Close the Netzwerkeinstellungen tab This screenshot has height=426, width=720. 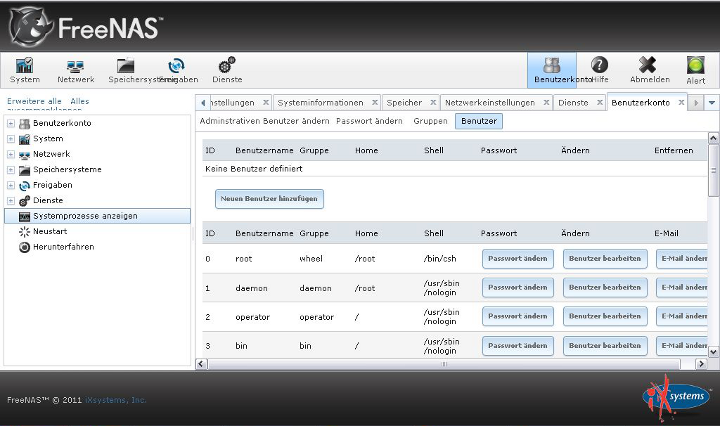[x=546, y=102]
